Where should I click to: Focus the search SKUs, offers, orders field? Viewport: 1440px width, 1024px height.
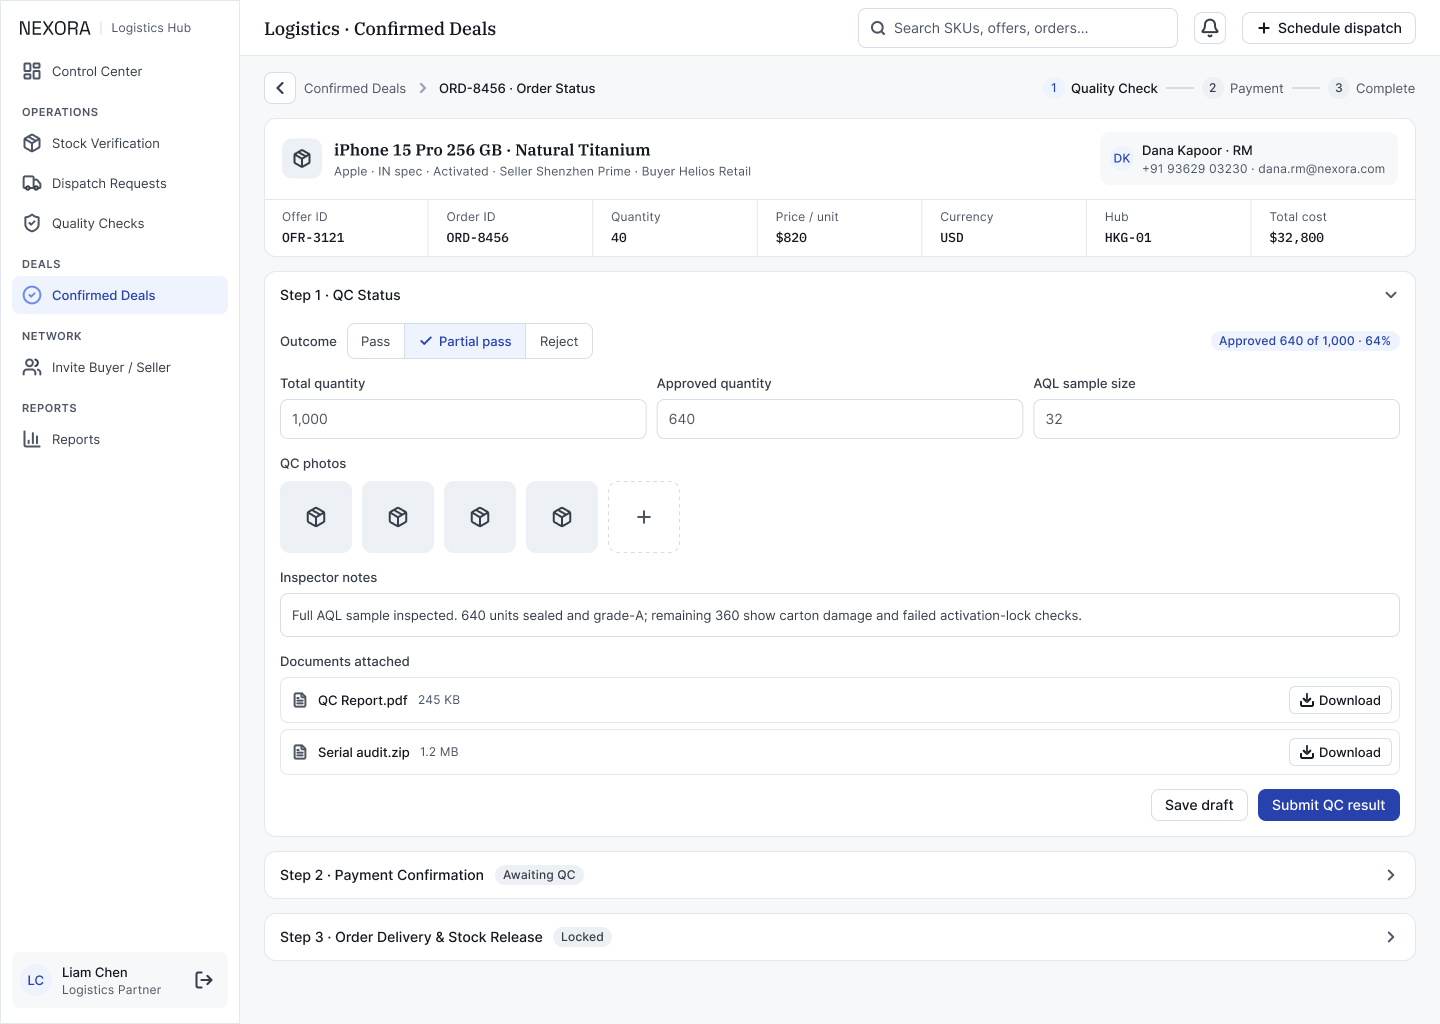(1018, 28)
